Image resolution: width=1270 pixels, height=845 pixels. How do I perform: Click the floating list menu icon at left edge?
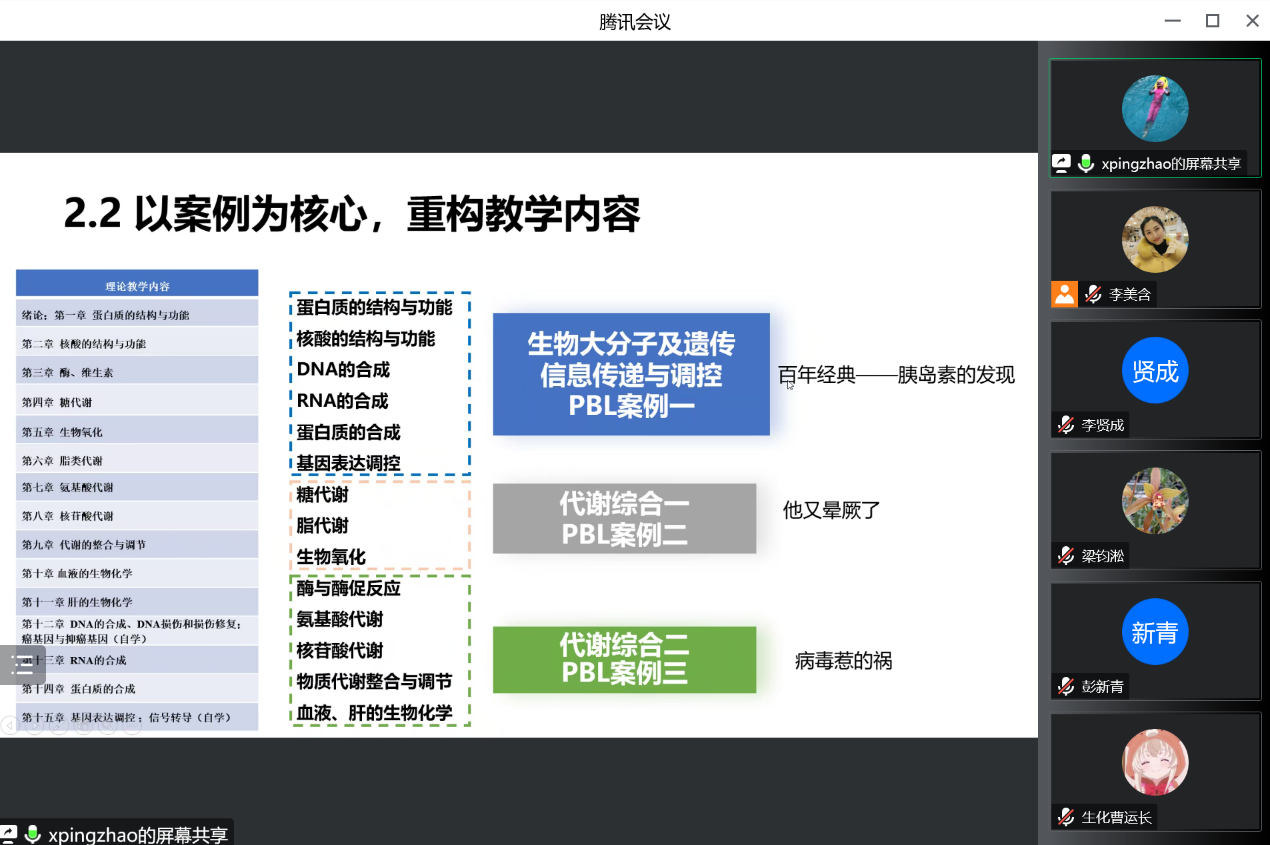(x=22, y=665)
